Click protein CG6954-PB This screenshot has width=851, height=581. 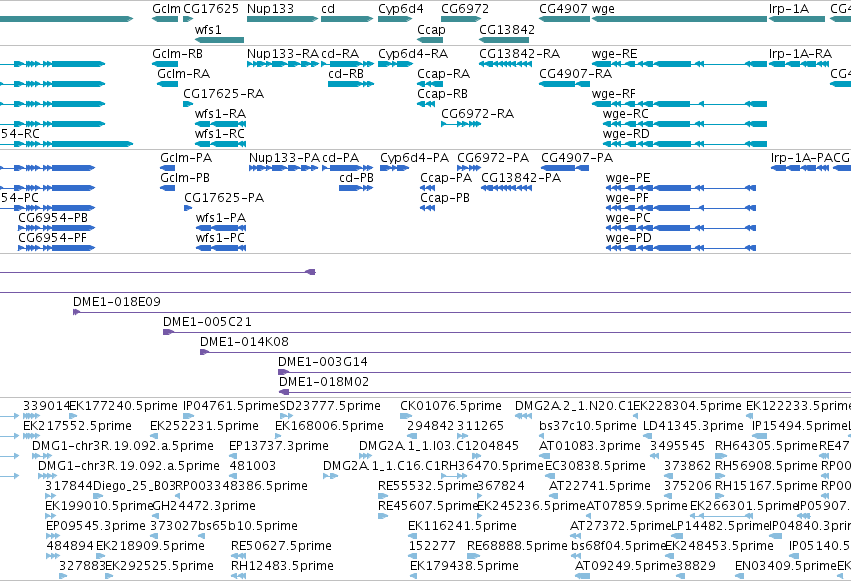point(56,228)
